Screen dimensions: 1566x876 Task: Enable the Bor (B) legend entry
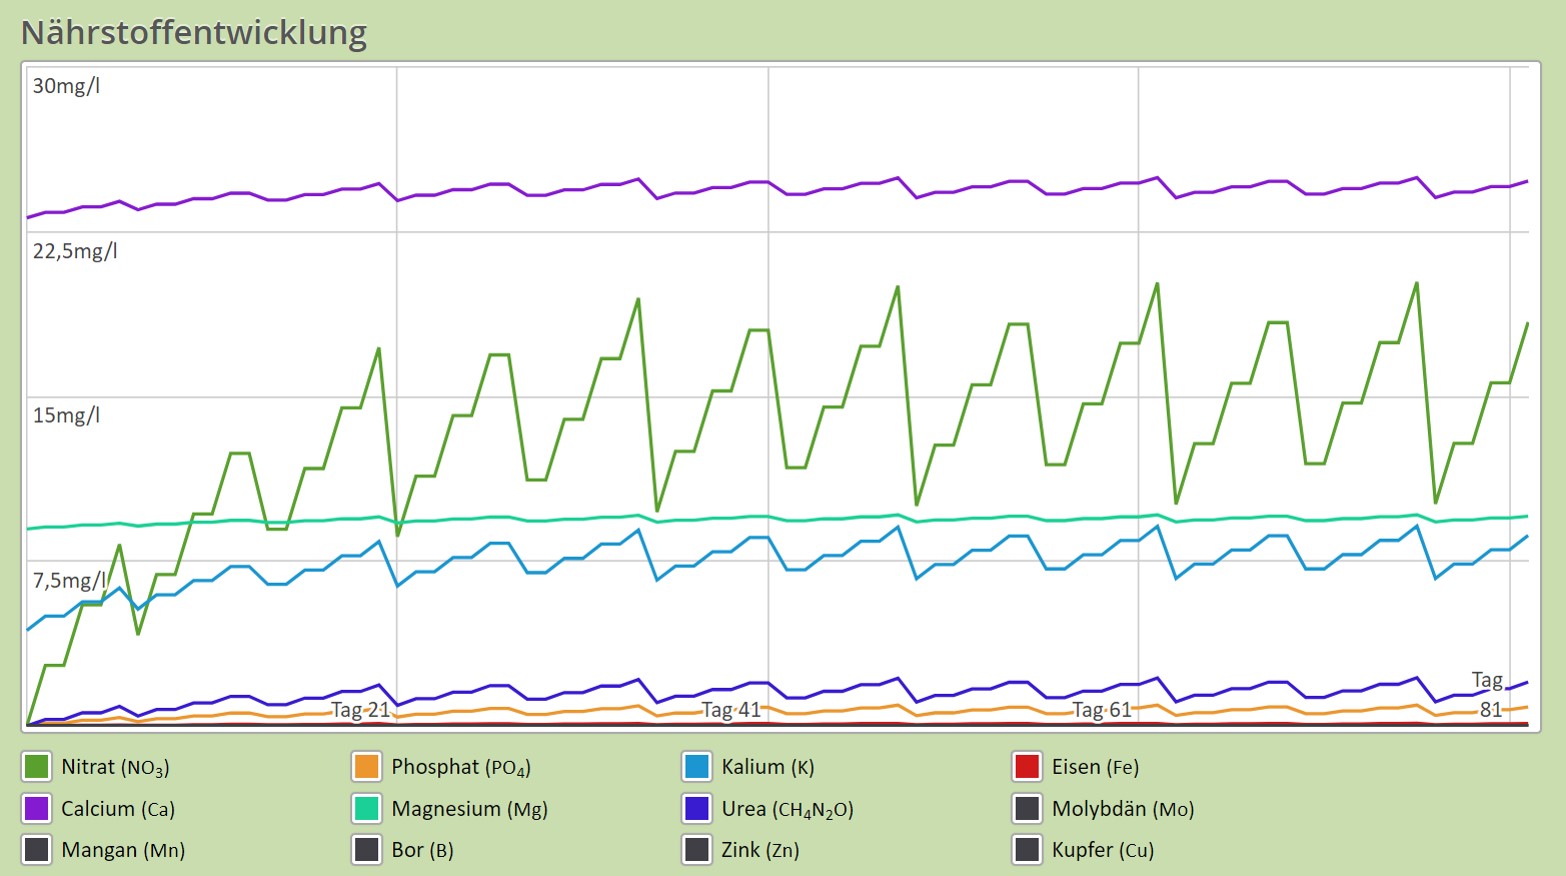pos(367,849)
